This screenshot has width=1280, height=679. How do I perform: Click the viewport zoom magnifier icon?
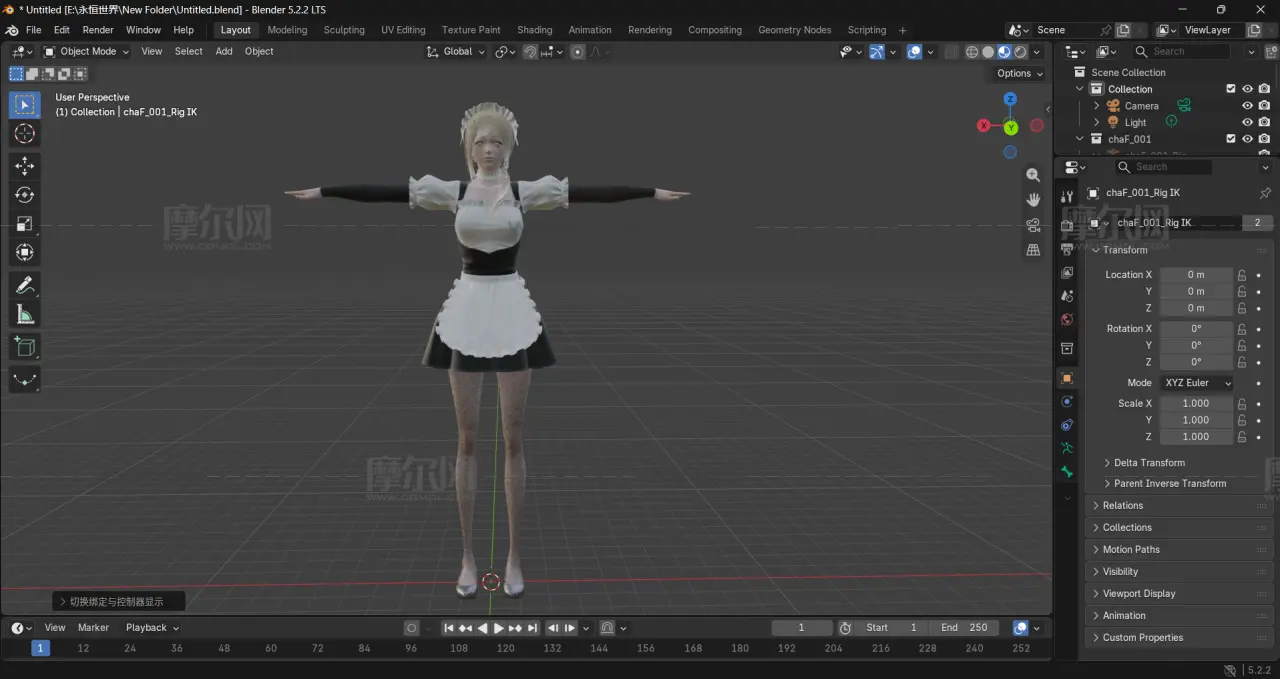[x=1033, y=175]
